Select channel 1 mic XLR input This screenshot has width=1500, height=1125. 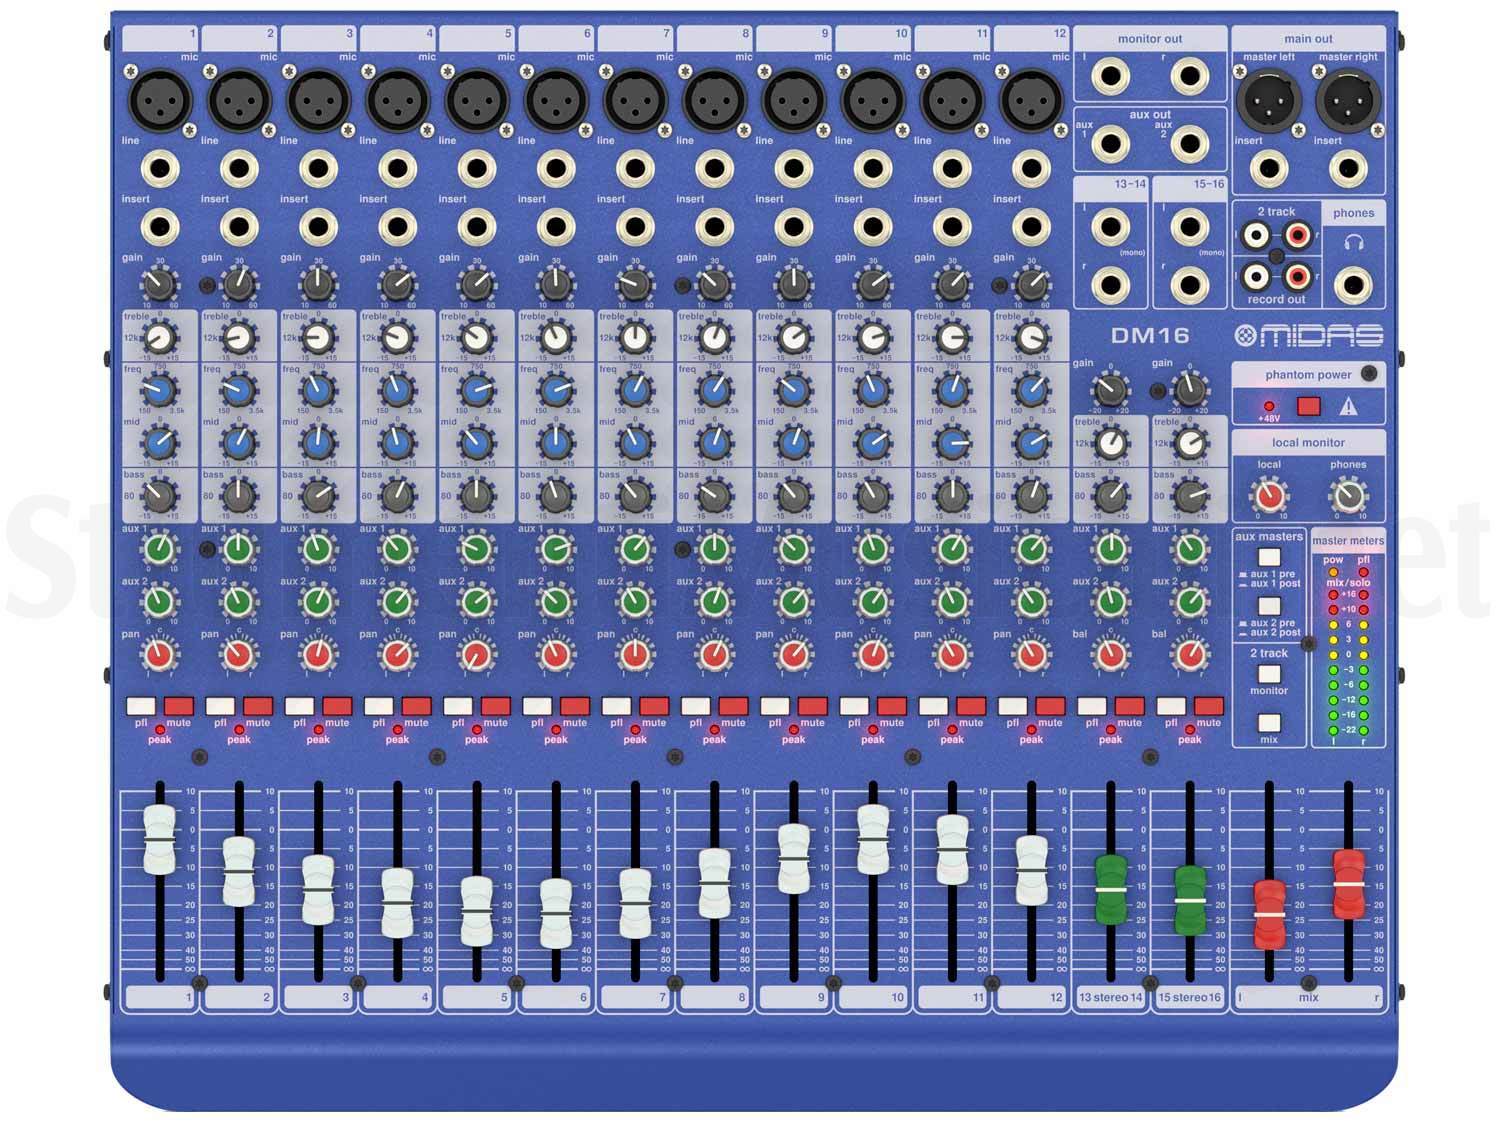(x=160, y=101)
